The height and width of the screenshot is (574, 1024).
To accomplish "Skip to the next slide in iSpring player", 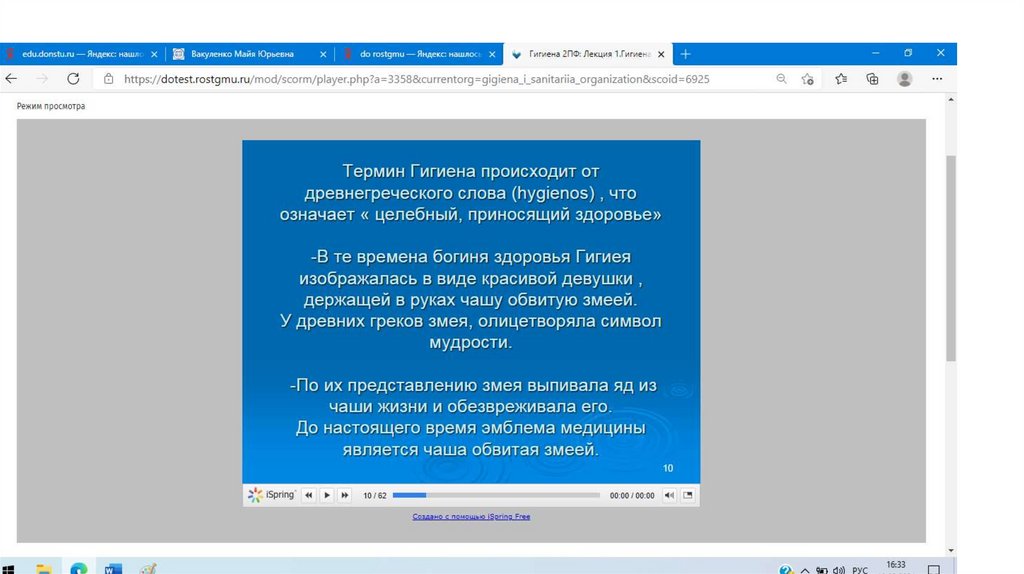I will (x=345, y=495).
